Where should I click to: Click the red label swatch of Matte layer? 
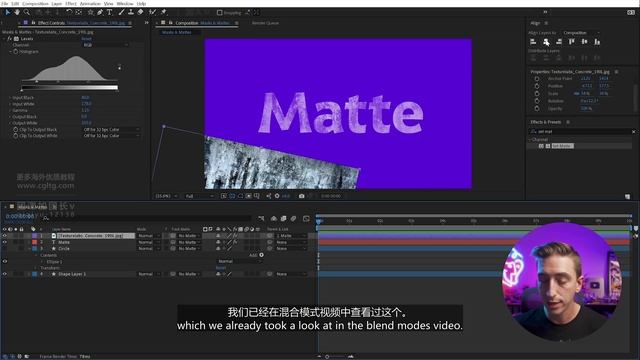coord(34,242)
